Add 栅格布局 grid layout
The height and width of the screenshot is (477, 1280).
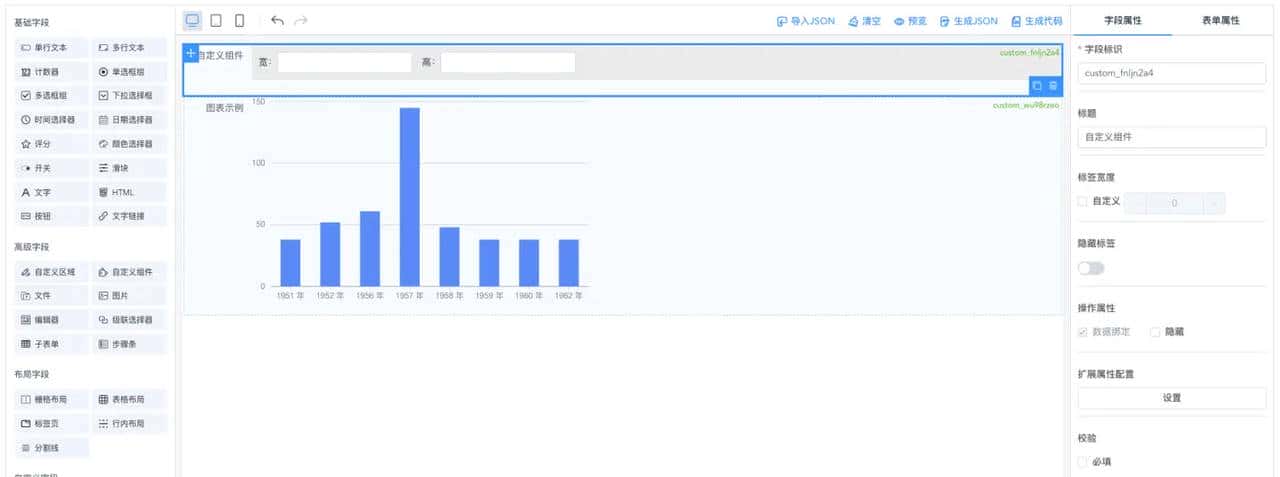coord(52,399)
